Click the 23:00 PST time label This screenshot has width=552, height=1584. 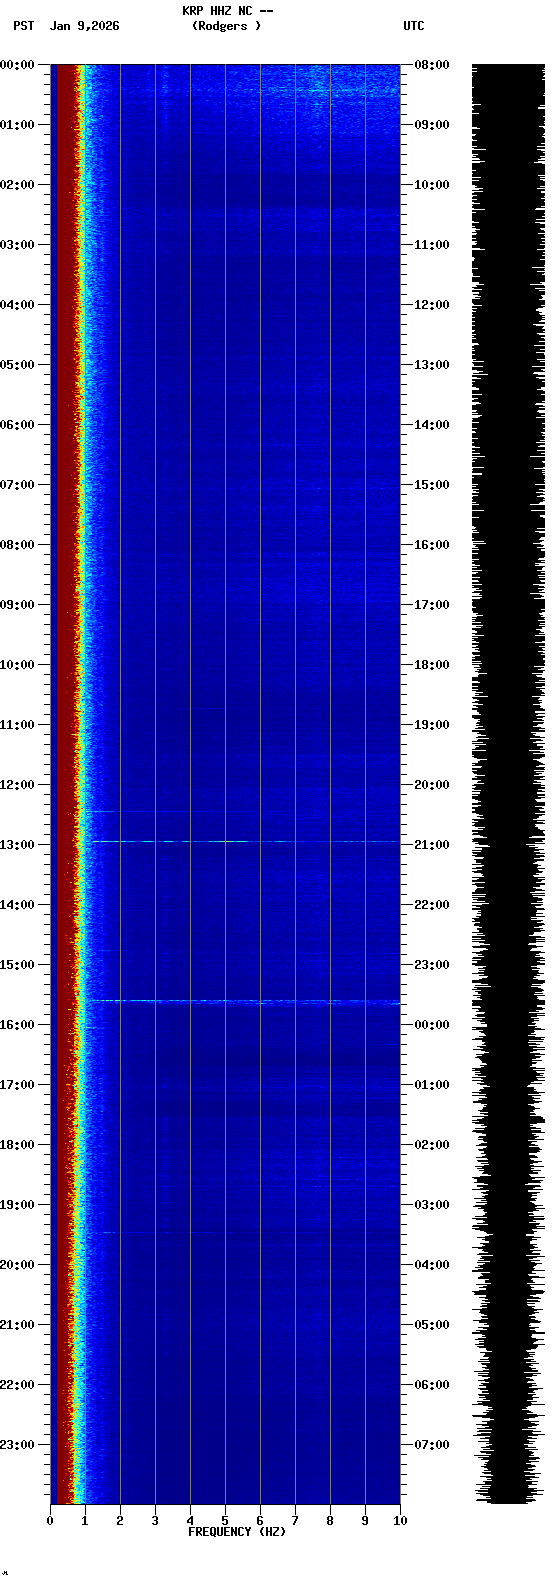(17, 1445)
